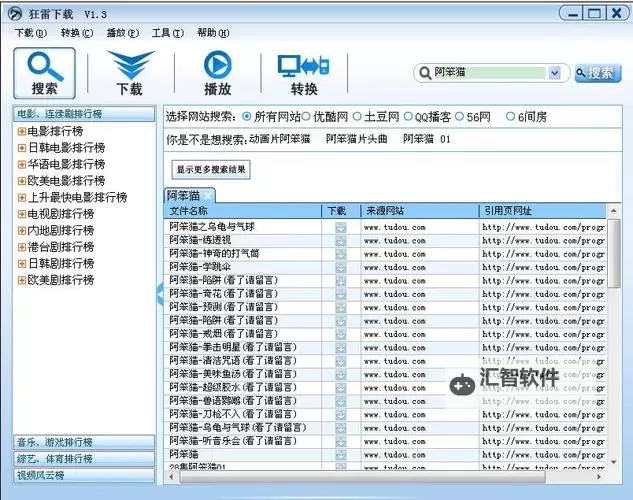Search the suggestion 动画片阿笨猫
This screenshot has width=633, height=500.
279,139
